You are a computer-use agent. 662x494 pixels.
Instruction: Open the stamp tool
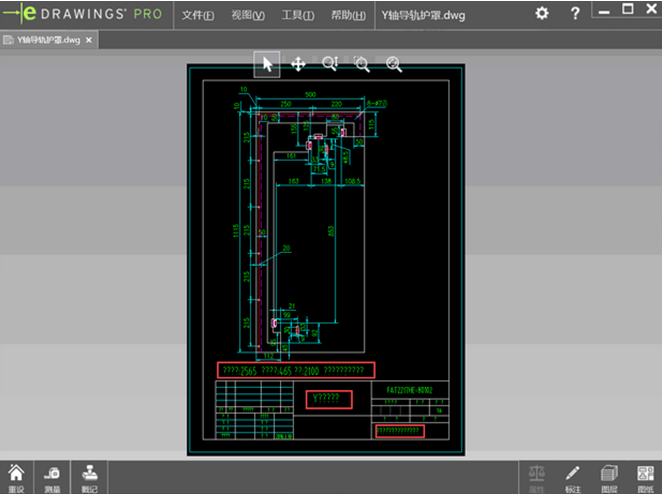point(90,476)
